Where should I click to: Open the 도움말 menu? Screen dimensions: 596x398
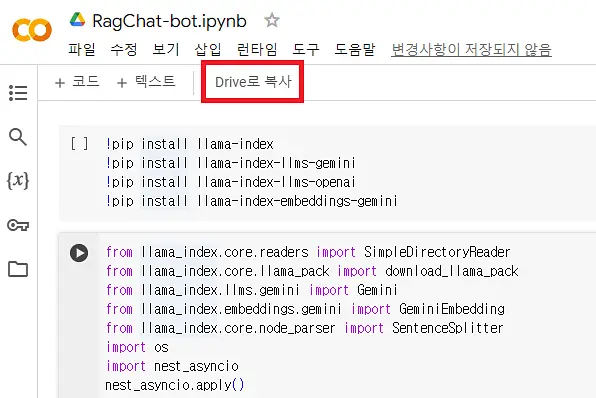355,49
